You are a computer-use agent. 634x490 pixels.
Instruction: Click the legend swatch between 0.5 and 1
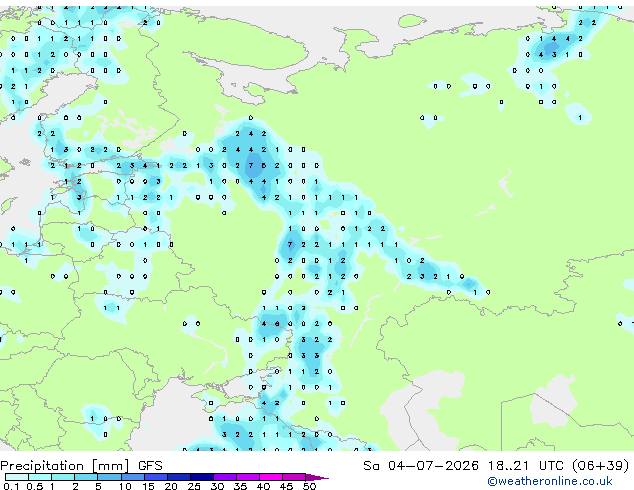40,477
